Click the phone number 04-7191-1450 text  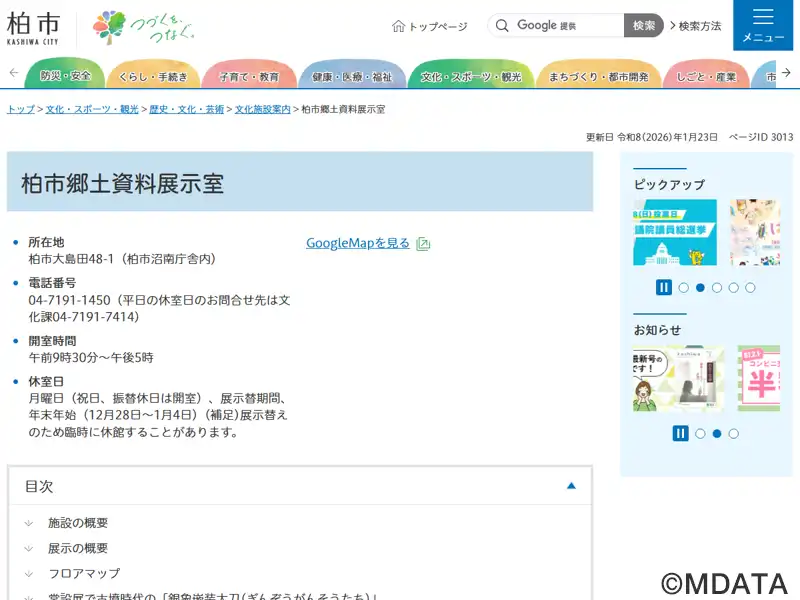(69, 300)
